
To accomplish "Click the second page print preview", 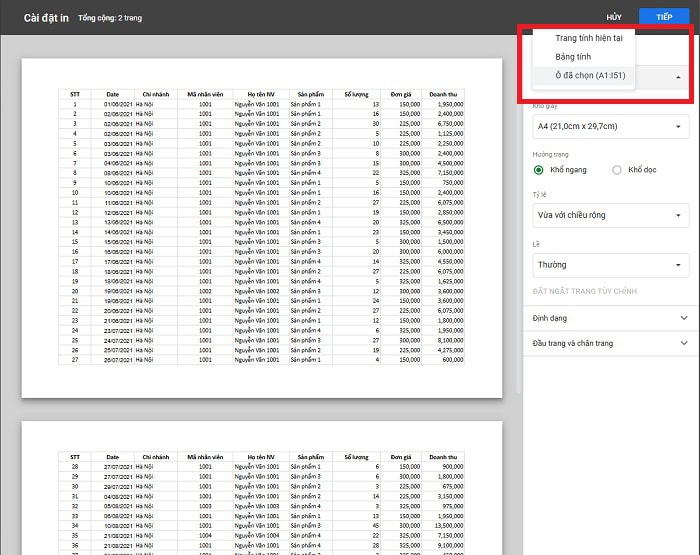I will pyautogui.click(x=262, y=490).
